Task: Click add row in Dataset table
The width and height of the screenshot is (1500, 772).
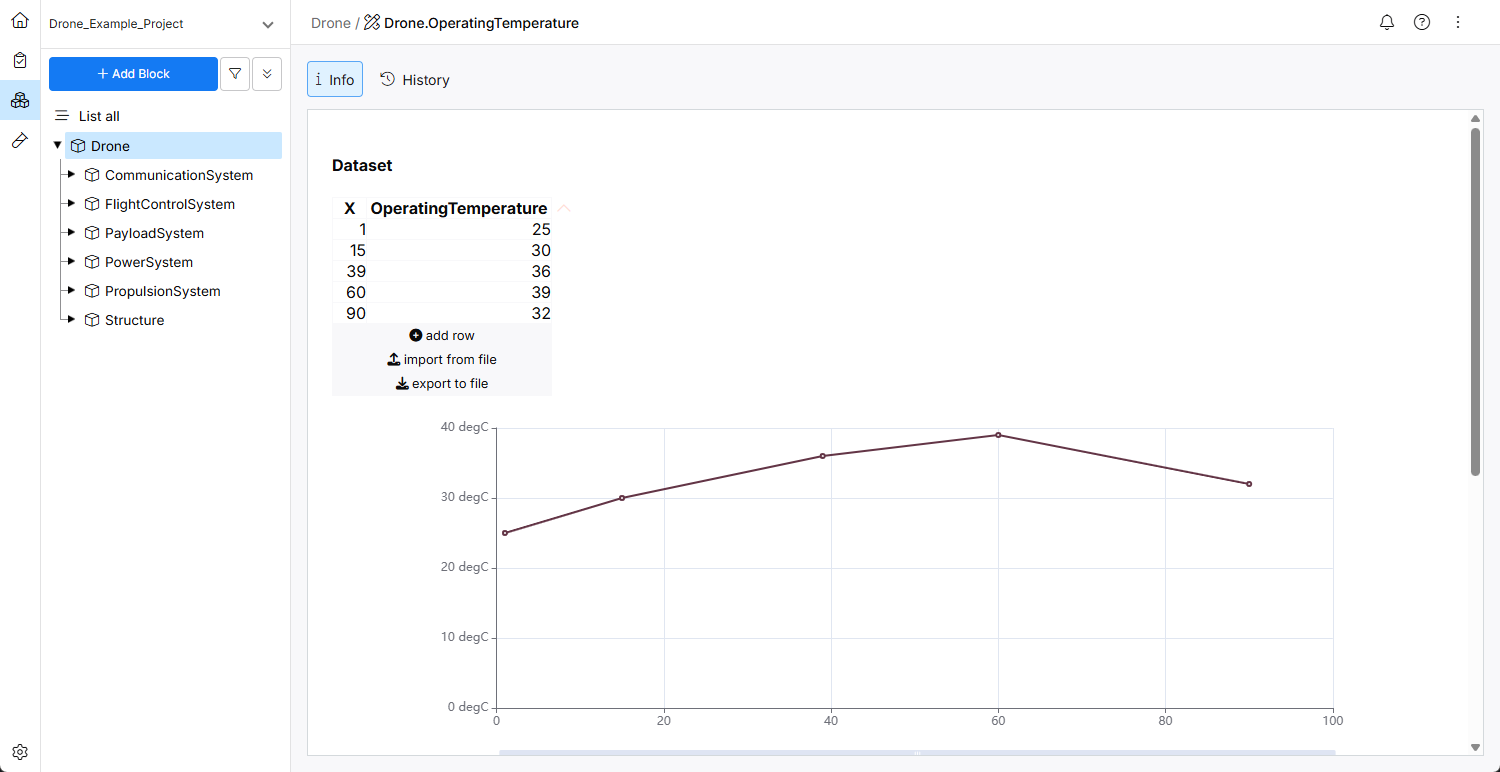Action: [442, 336]
